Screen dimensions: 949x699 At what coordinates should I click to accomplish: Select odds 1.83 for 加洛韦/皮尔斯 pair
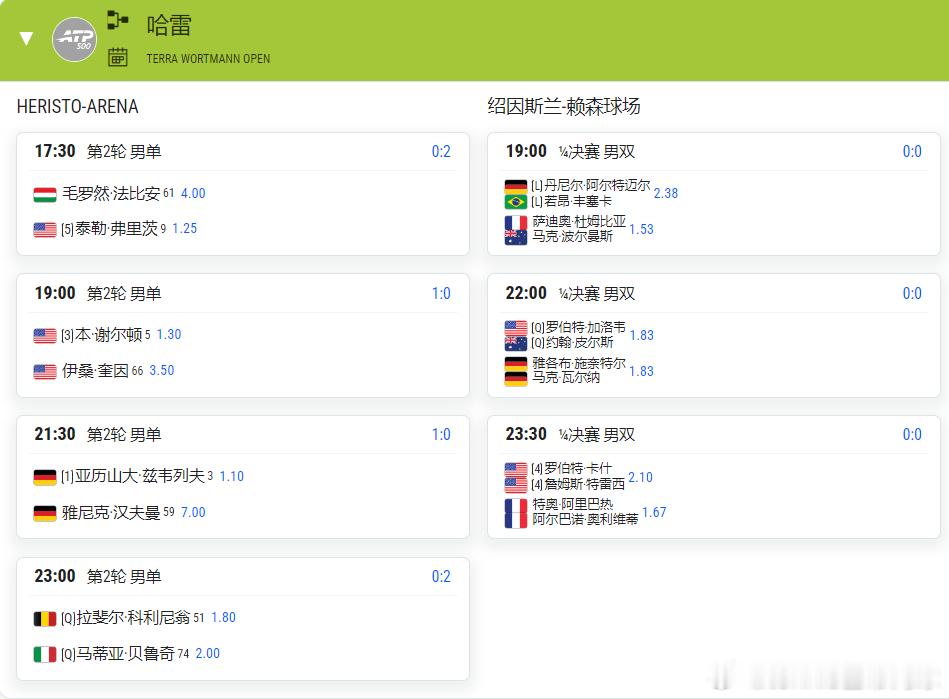642,335
